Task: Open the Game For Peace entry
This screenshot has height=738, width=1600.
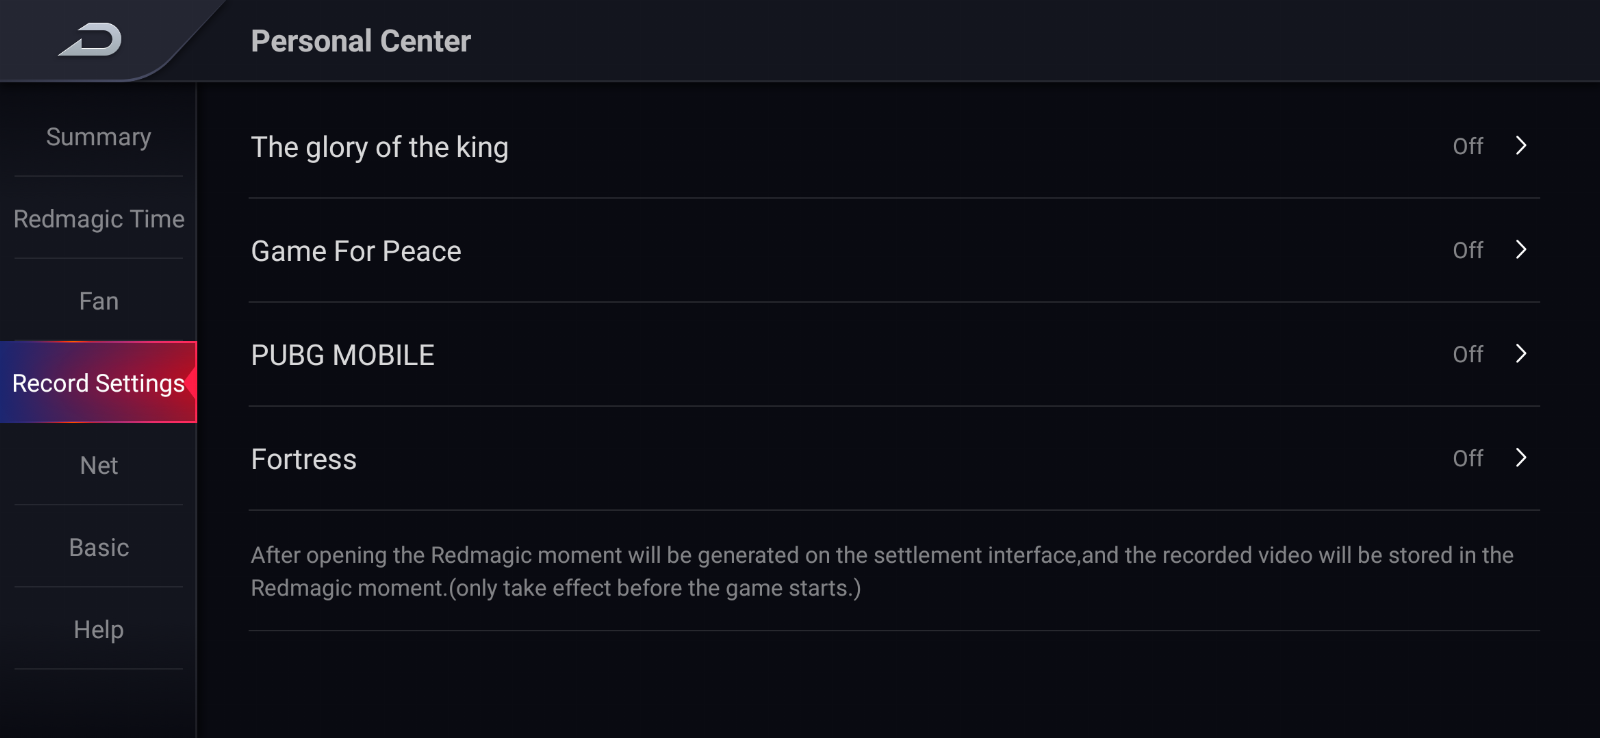Action: (x=894, y=250)
